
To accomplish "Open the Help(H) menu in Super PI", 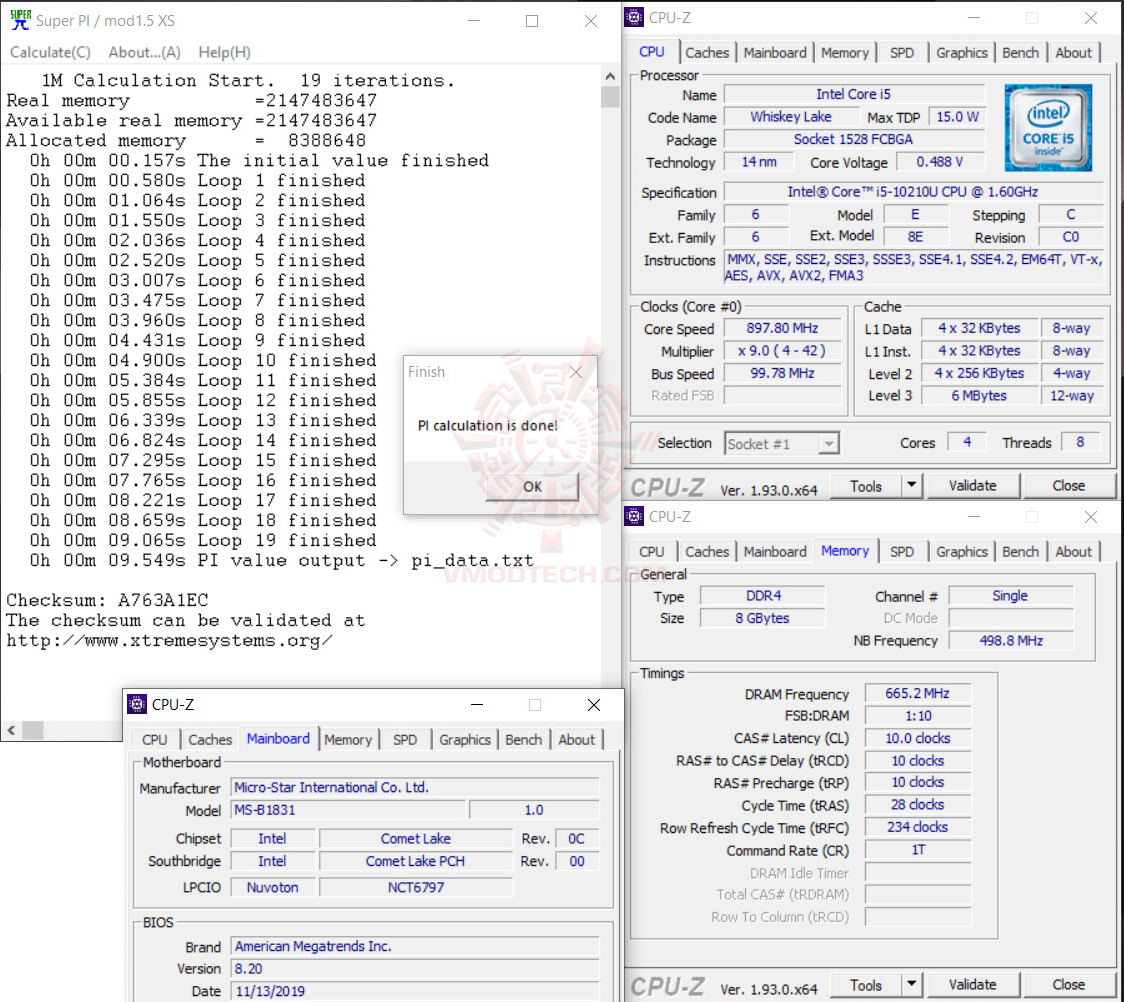I will tap(224, 52).
